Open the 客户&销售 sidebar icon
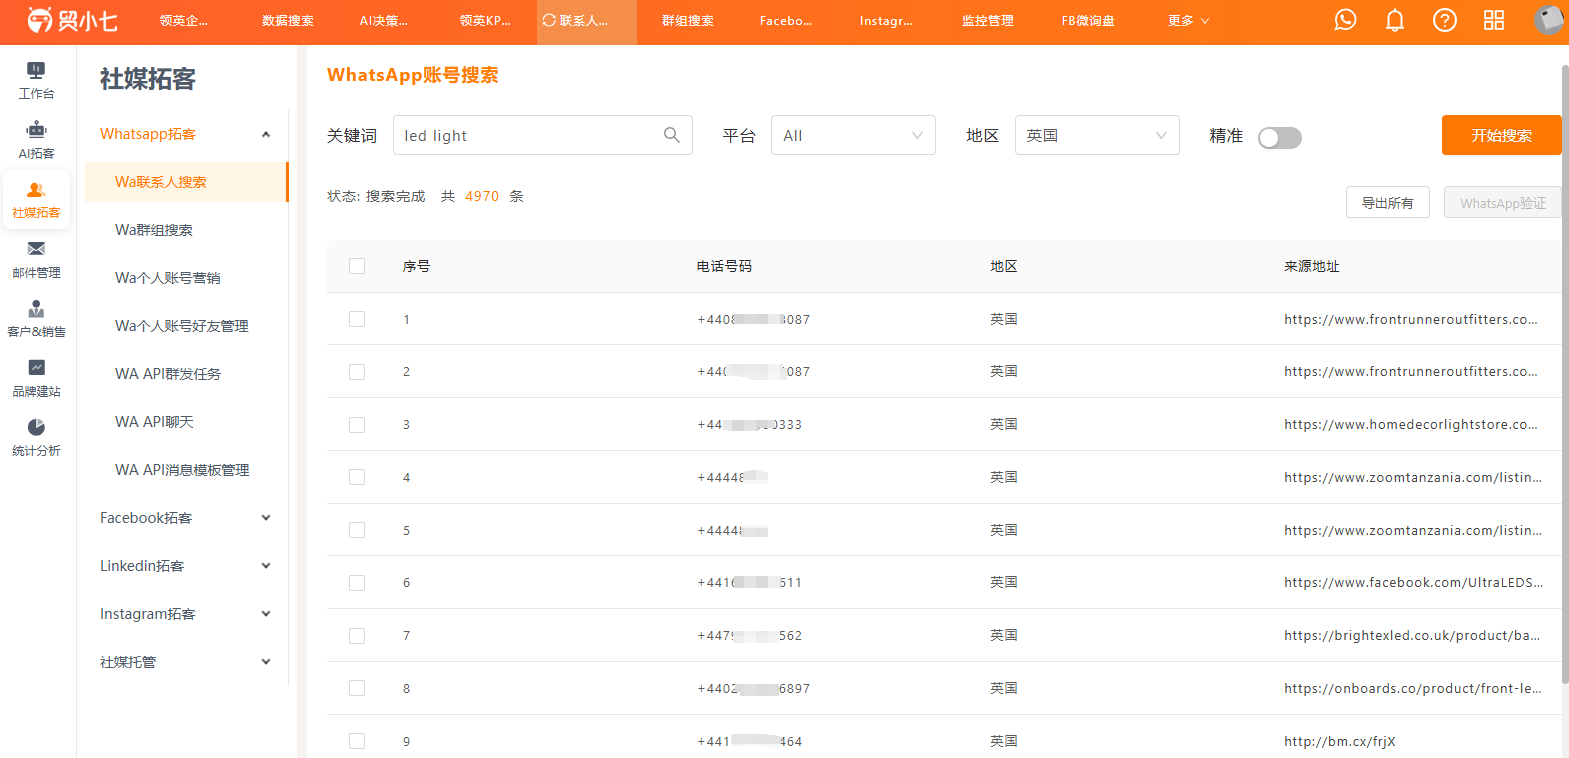Image resolution: width=1569 pixels, height=758 pixels. click(36, 319)
